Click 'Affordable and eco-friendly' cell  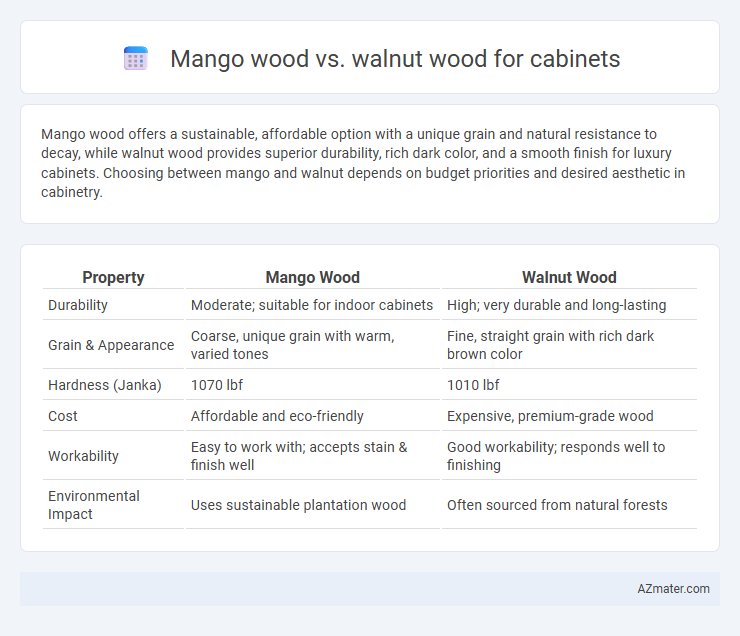tap(277, 416)
